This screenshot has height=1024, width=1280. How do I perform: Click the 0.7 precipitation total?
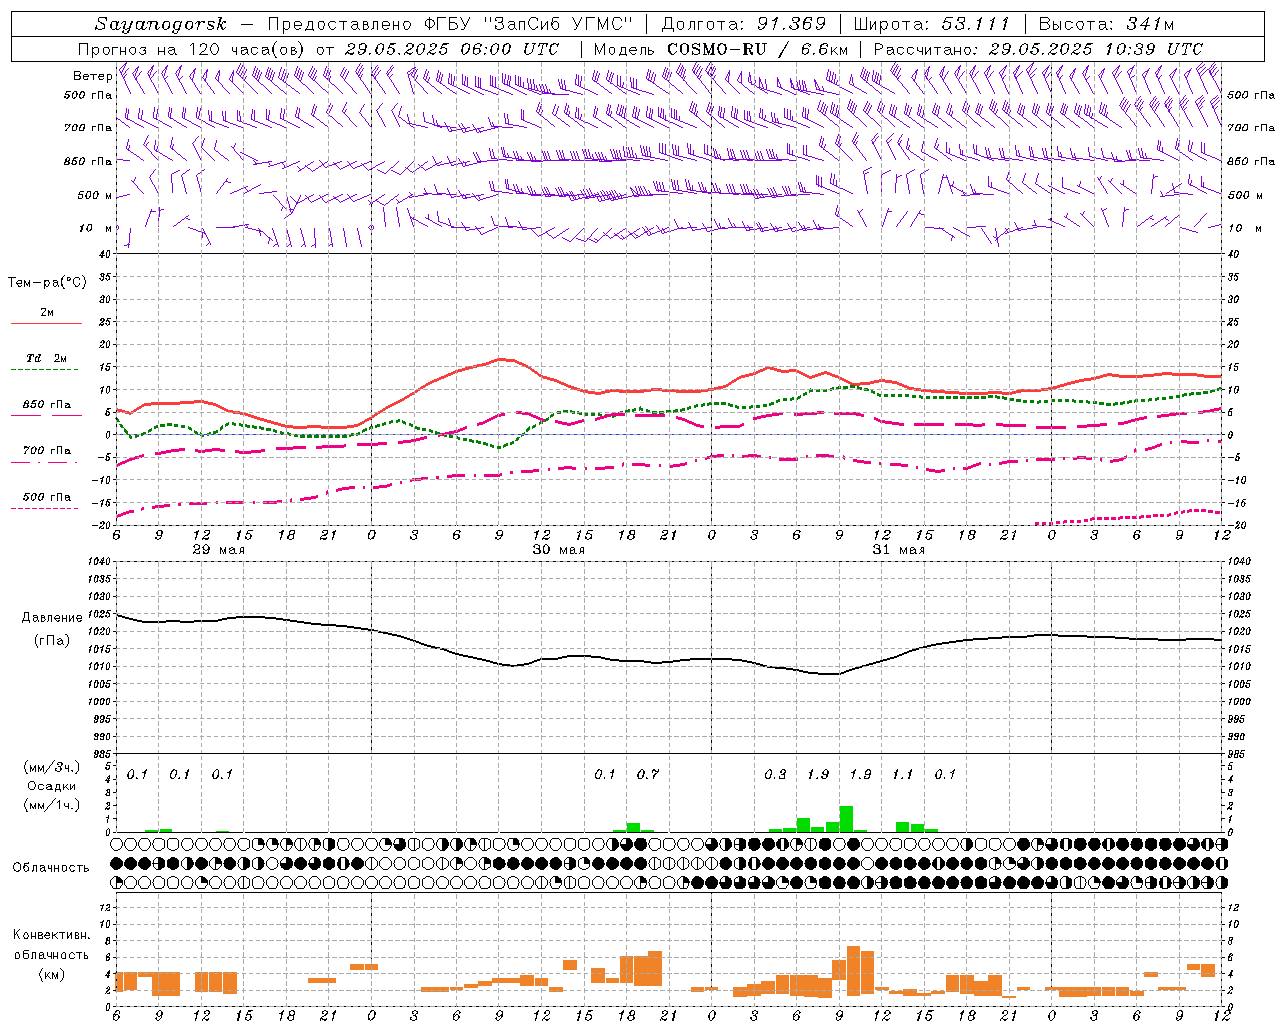point(648,774)
